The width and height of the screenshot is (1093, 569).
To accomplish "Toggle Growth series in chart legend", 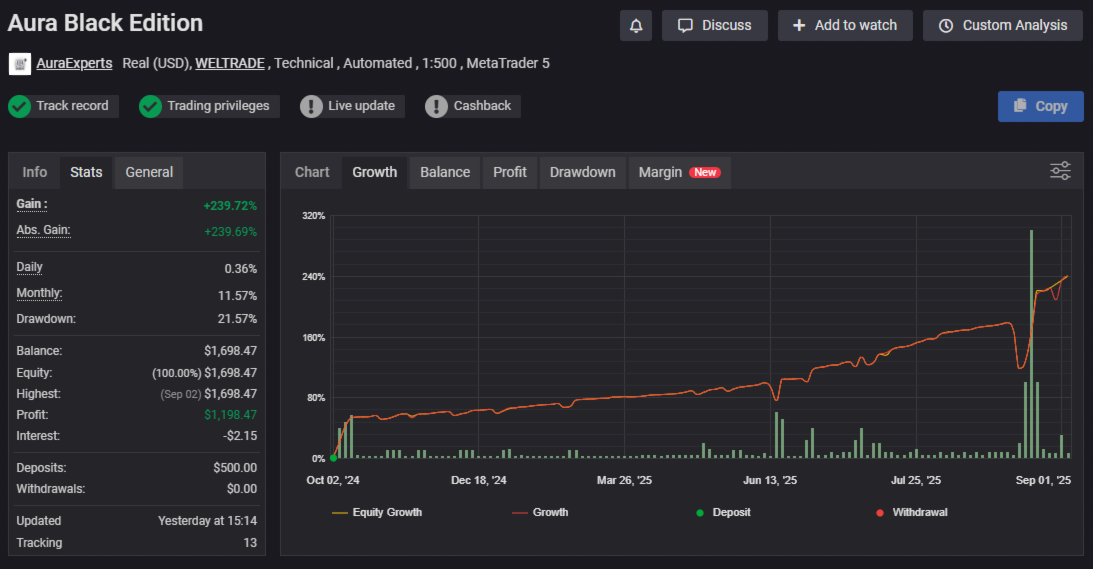I will pos(539,512).
